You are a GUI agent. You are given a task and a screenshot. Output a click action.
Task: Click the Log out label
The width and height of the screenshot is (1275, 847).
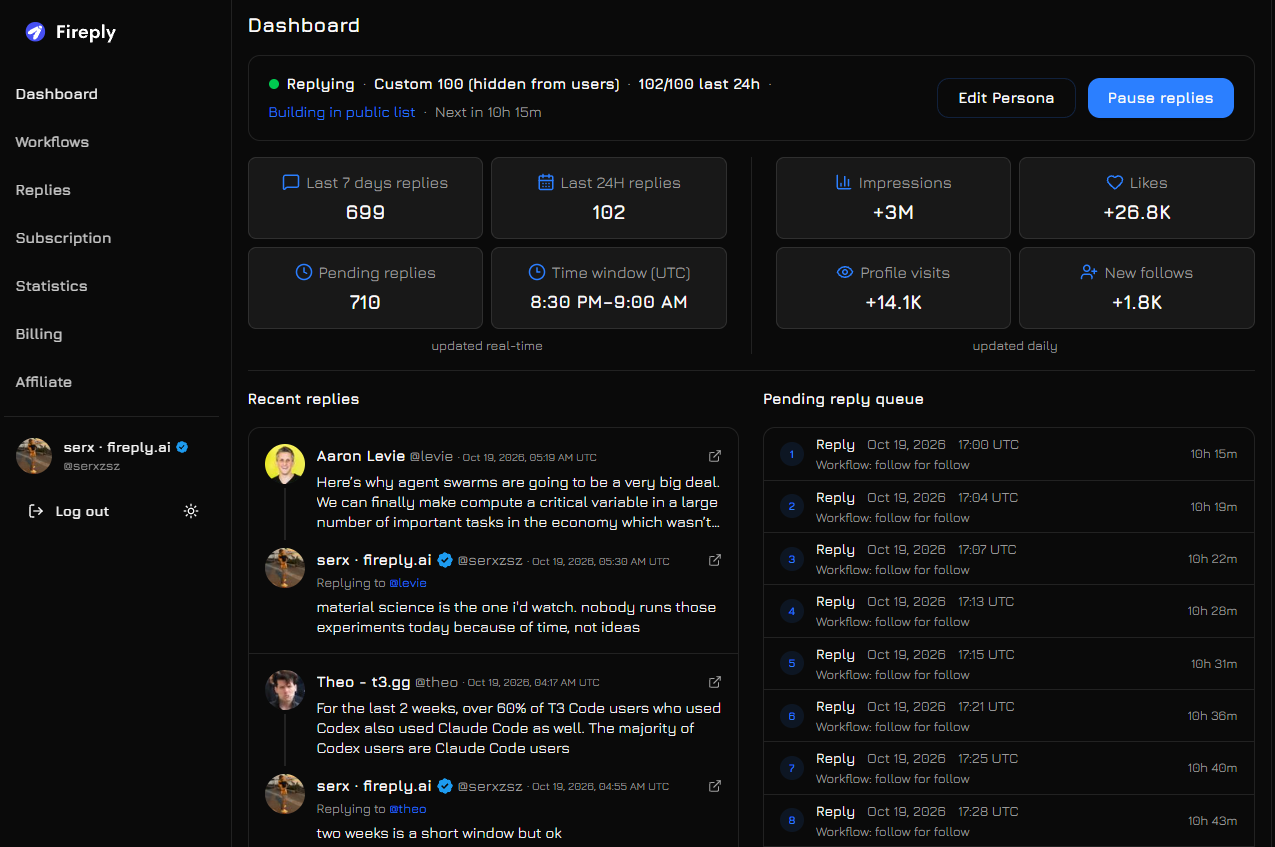pos(82,511)
